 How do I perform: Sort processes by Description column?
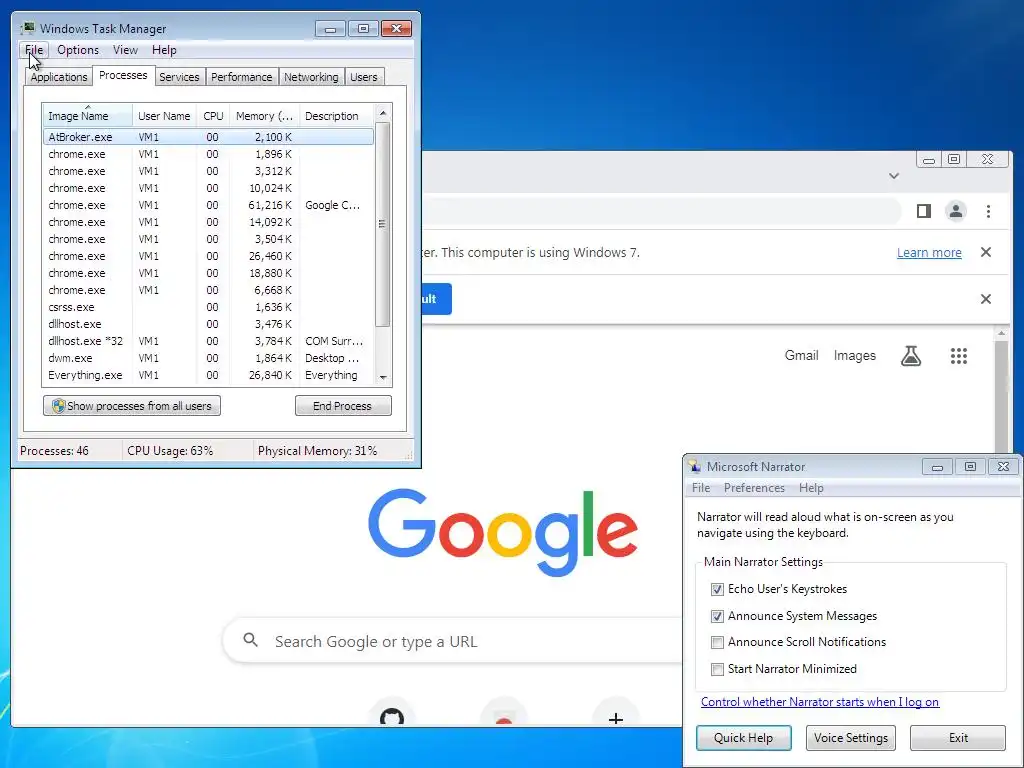[x=336, y=116]
